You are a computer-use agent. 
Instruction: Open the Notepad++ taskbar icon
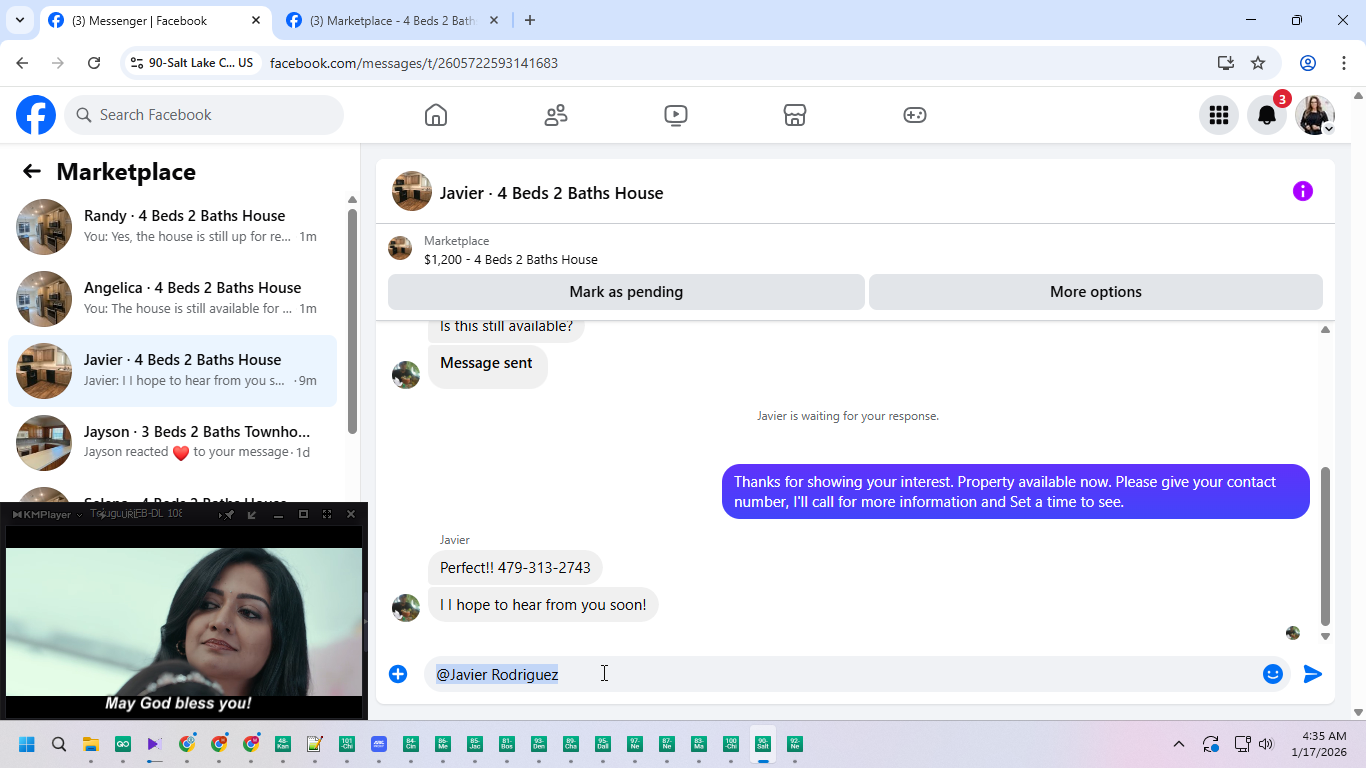(x=315, y=744)
